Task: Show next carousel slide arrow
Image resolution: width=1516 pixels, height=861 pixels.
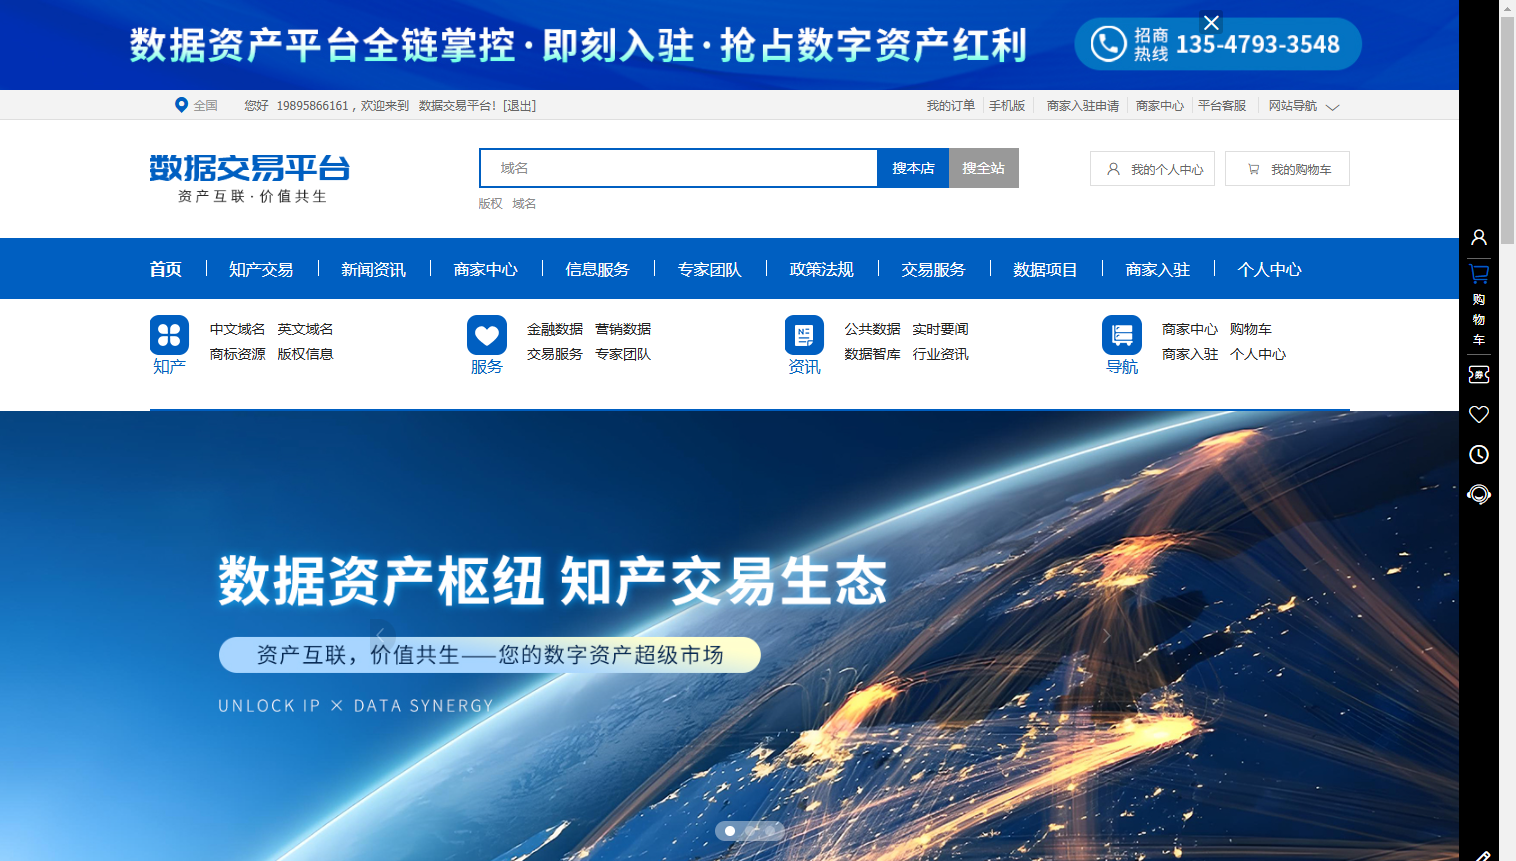Action: (x=1106, y=635)
